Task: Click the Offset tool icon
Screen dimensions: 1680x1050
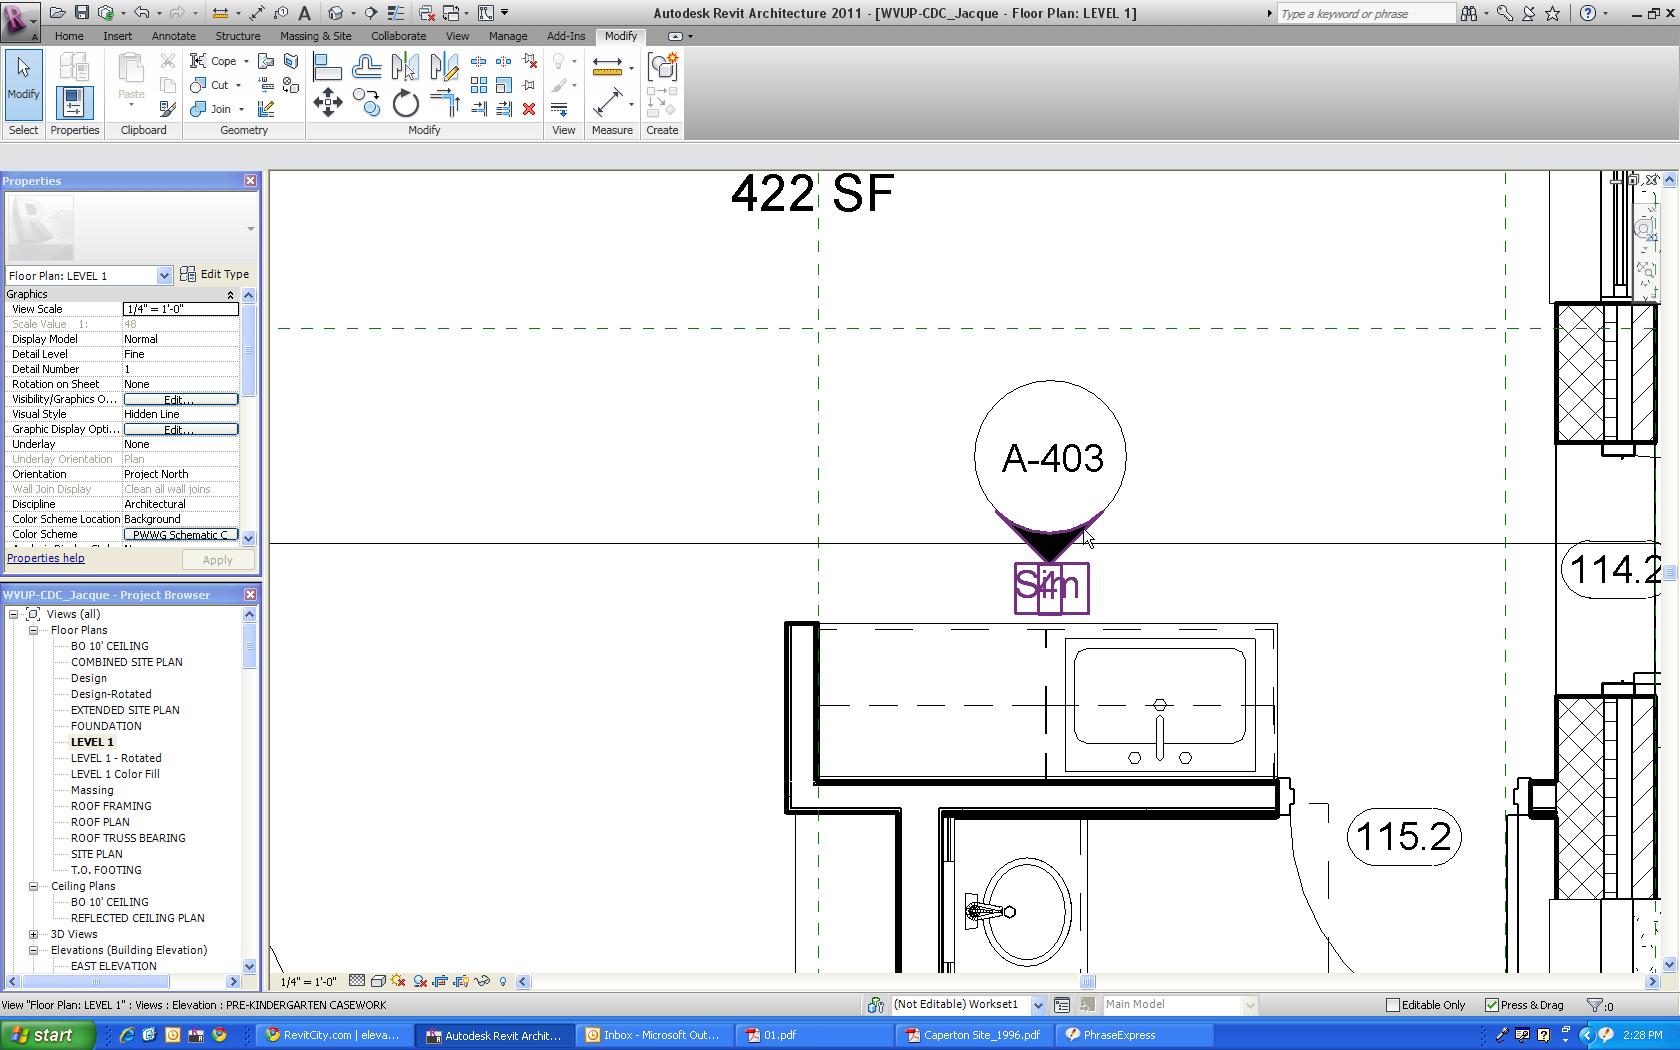Action: pos(366,67)
